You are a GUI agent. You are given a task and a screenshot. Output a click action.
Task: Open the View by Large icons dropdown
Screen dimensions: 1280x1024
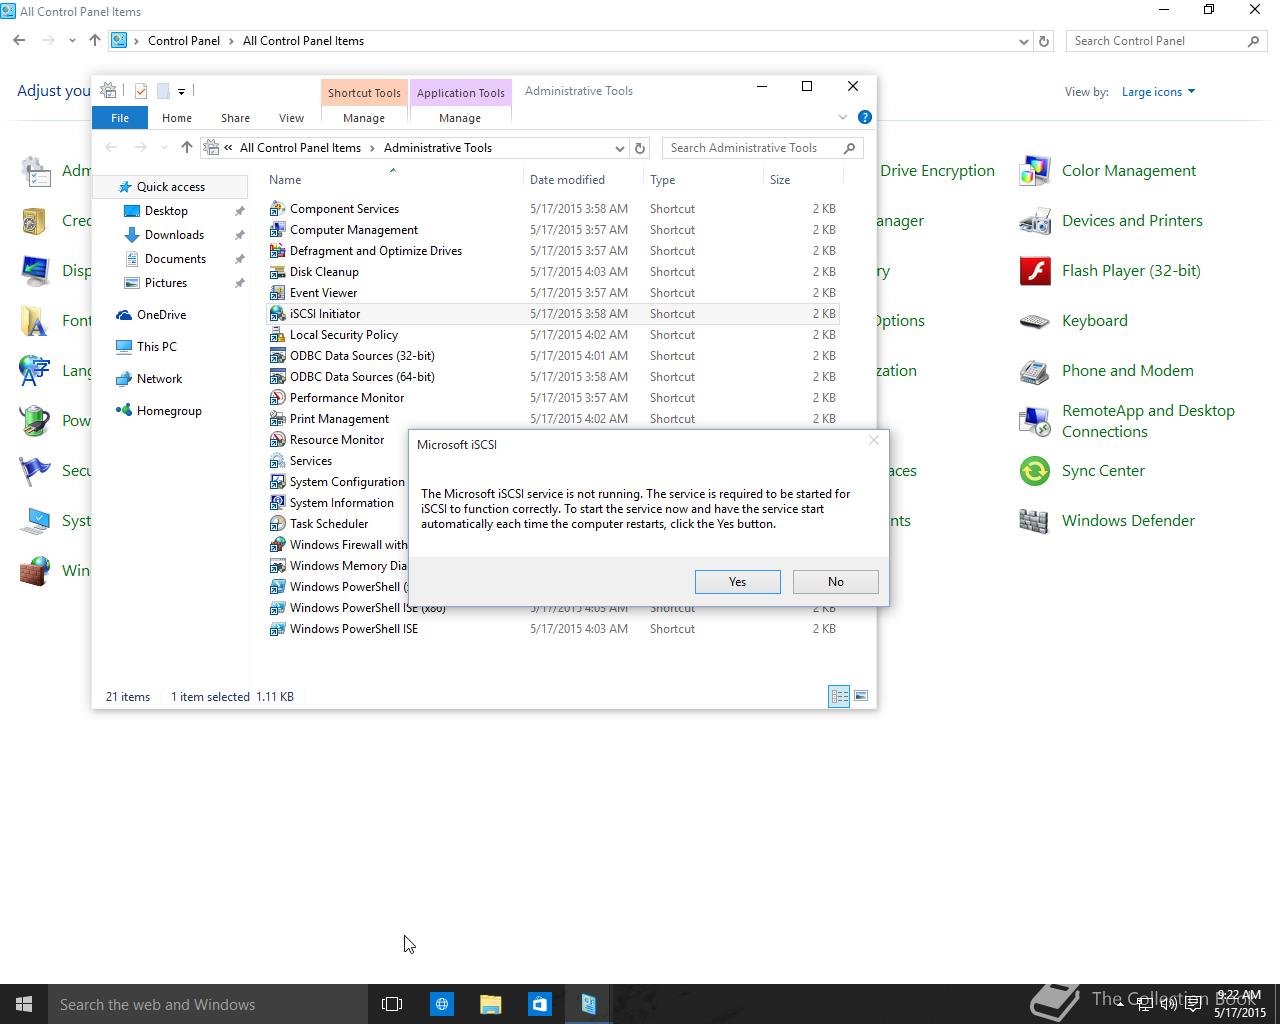(x=1158, y=92)
